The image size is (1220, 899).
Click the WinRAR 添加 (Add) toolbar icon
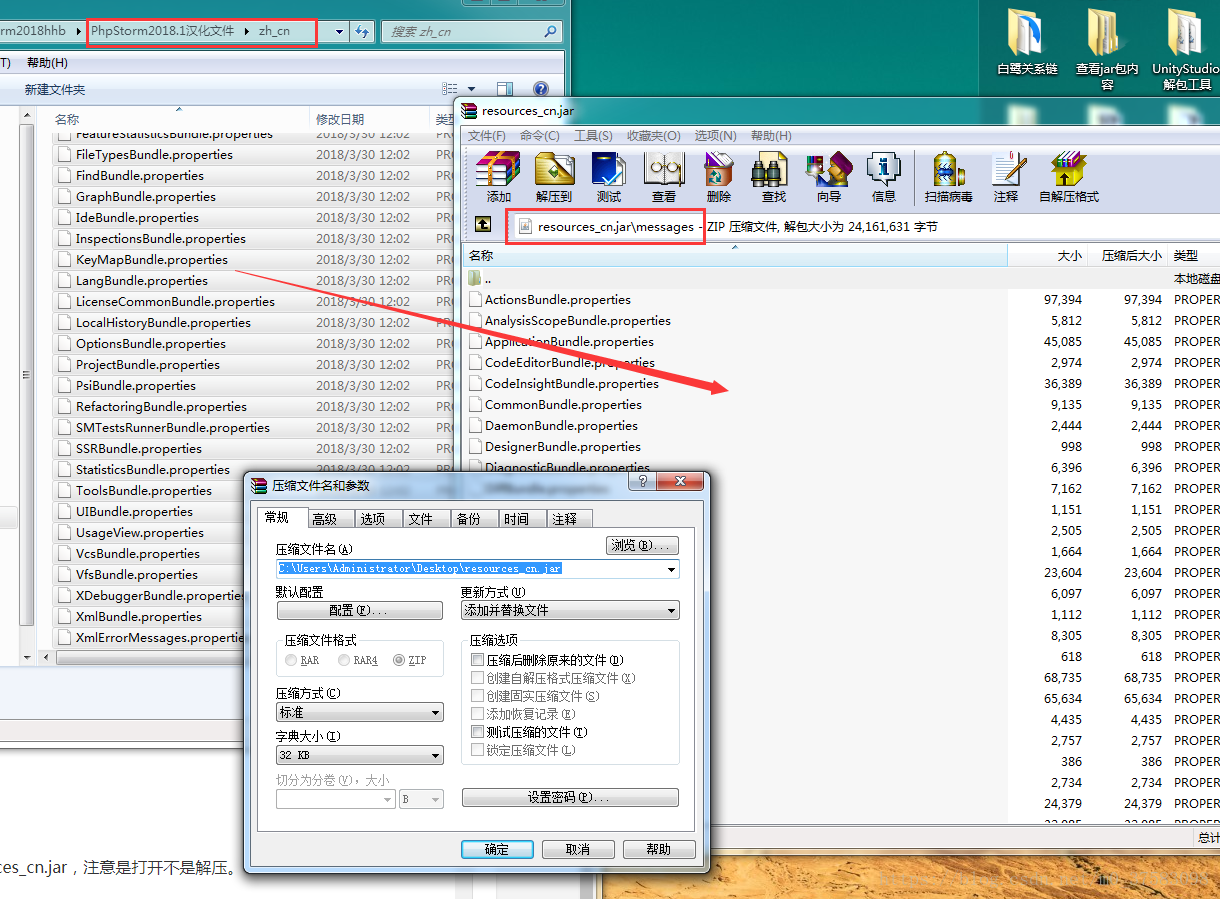click(x=499, y=177)
